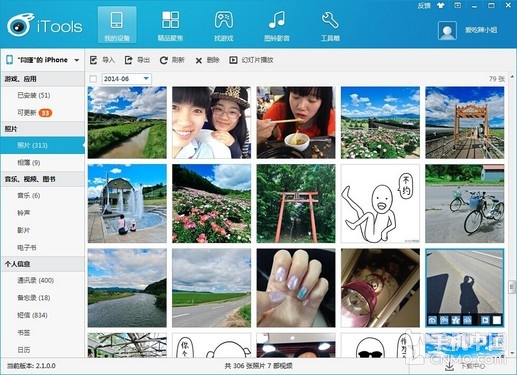Select the Movies sidebar item
This screenshot has width=517, height=375.
point(43,230)
